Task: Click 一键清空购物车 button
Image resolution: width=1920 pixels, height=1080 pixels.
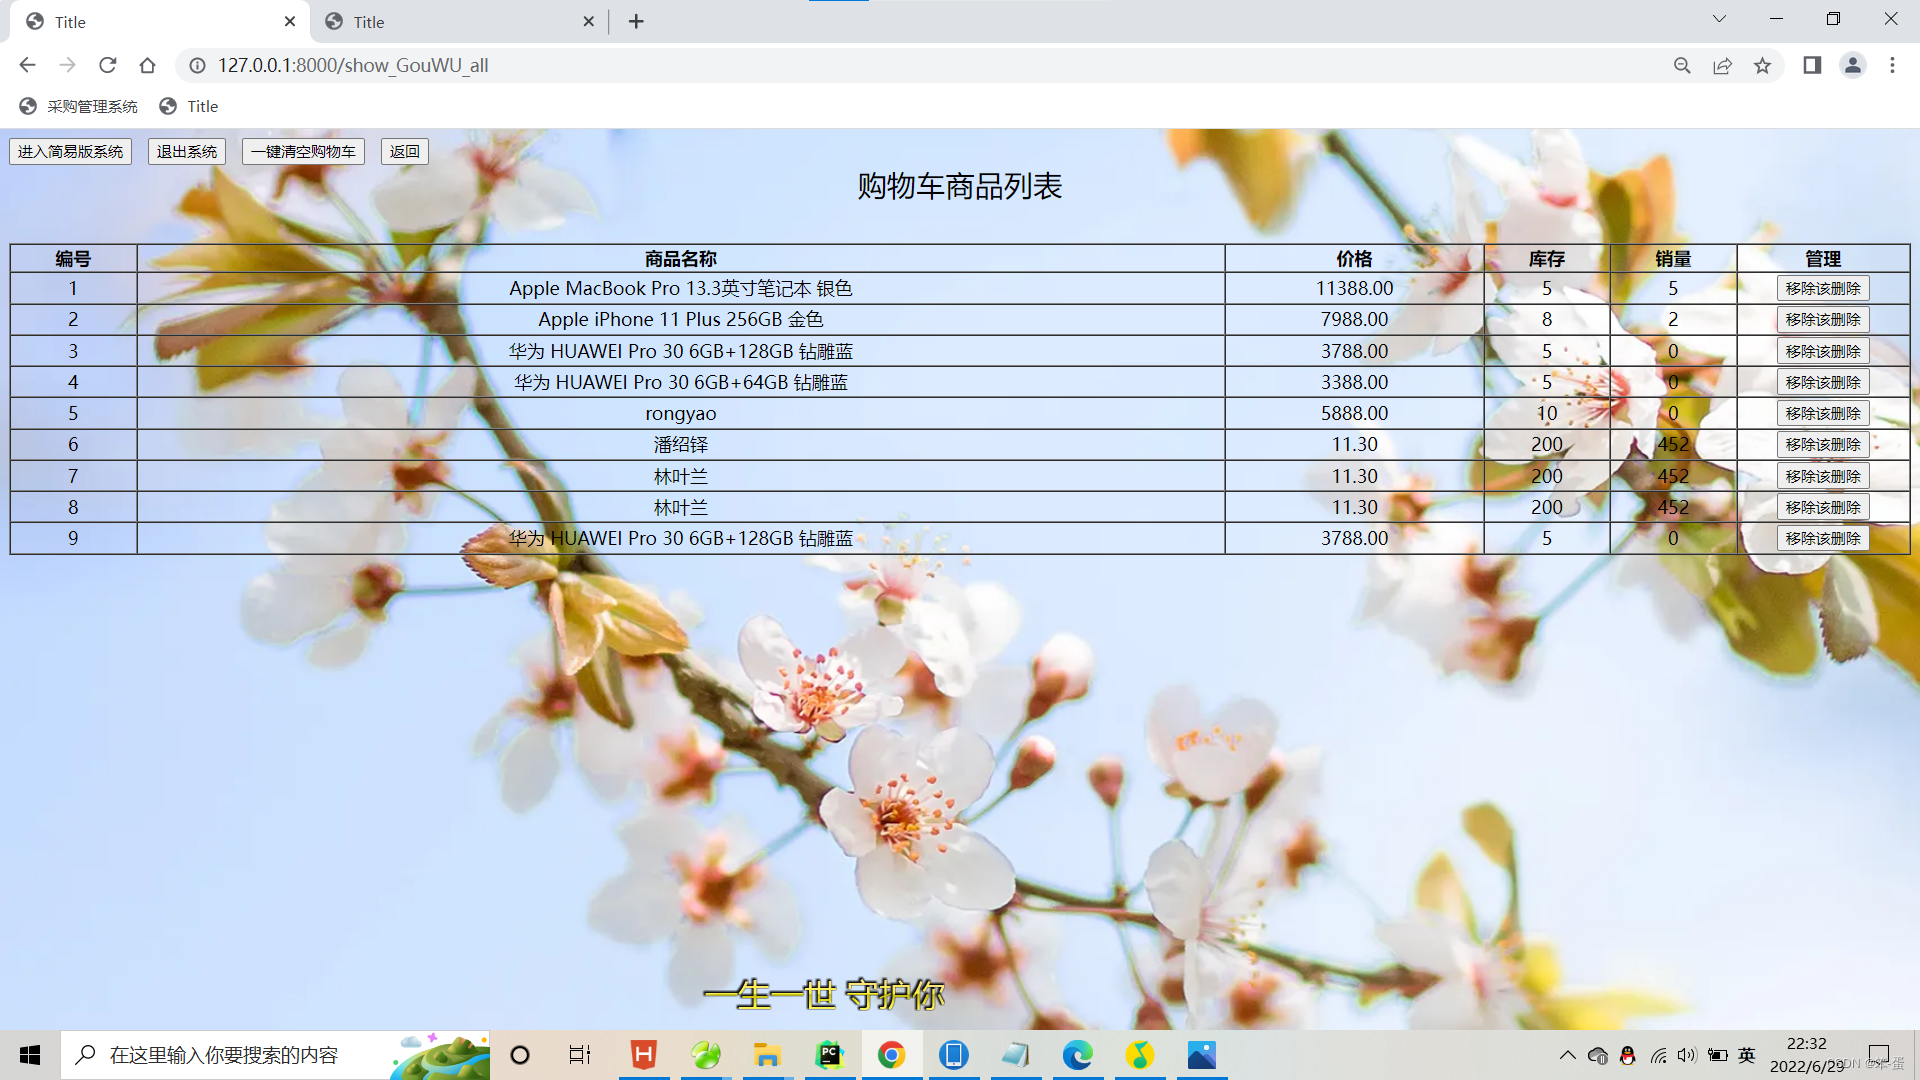Action: click(x=303, y=151)
